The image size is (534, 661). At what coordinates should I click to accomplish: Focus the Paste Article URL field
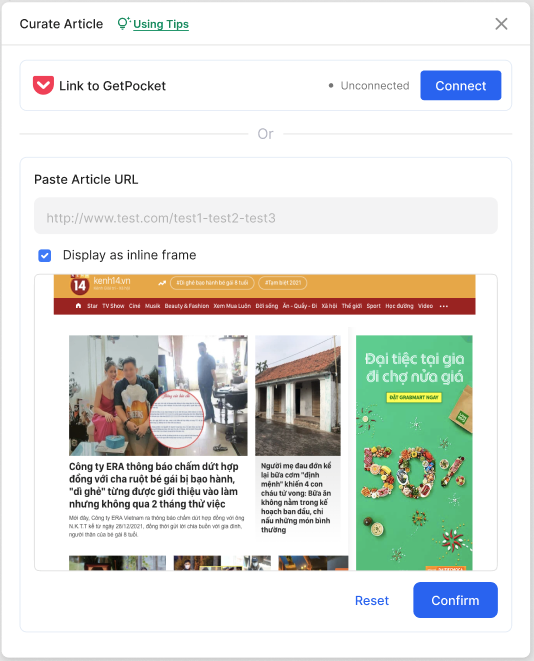[x=266, y=216]
